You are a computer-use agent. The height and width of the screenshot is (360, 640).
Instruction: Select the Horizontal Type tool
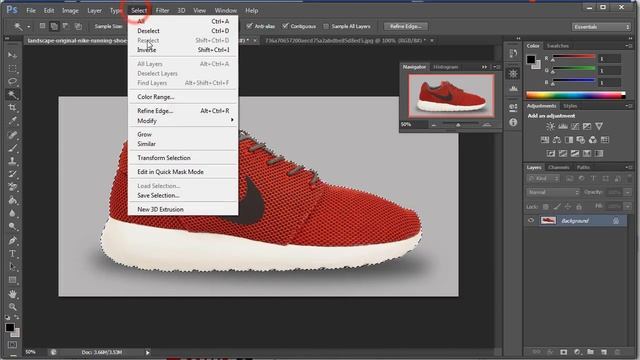pos(12,253)
